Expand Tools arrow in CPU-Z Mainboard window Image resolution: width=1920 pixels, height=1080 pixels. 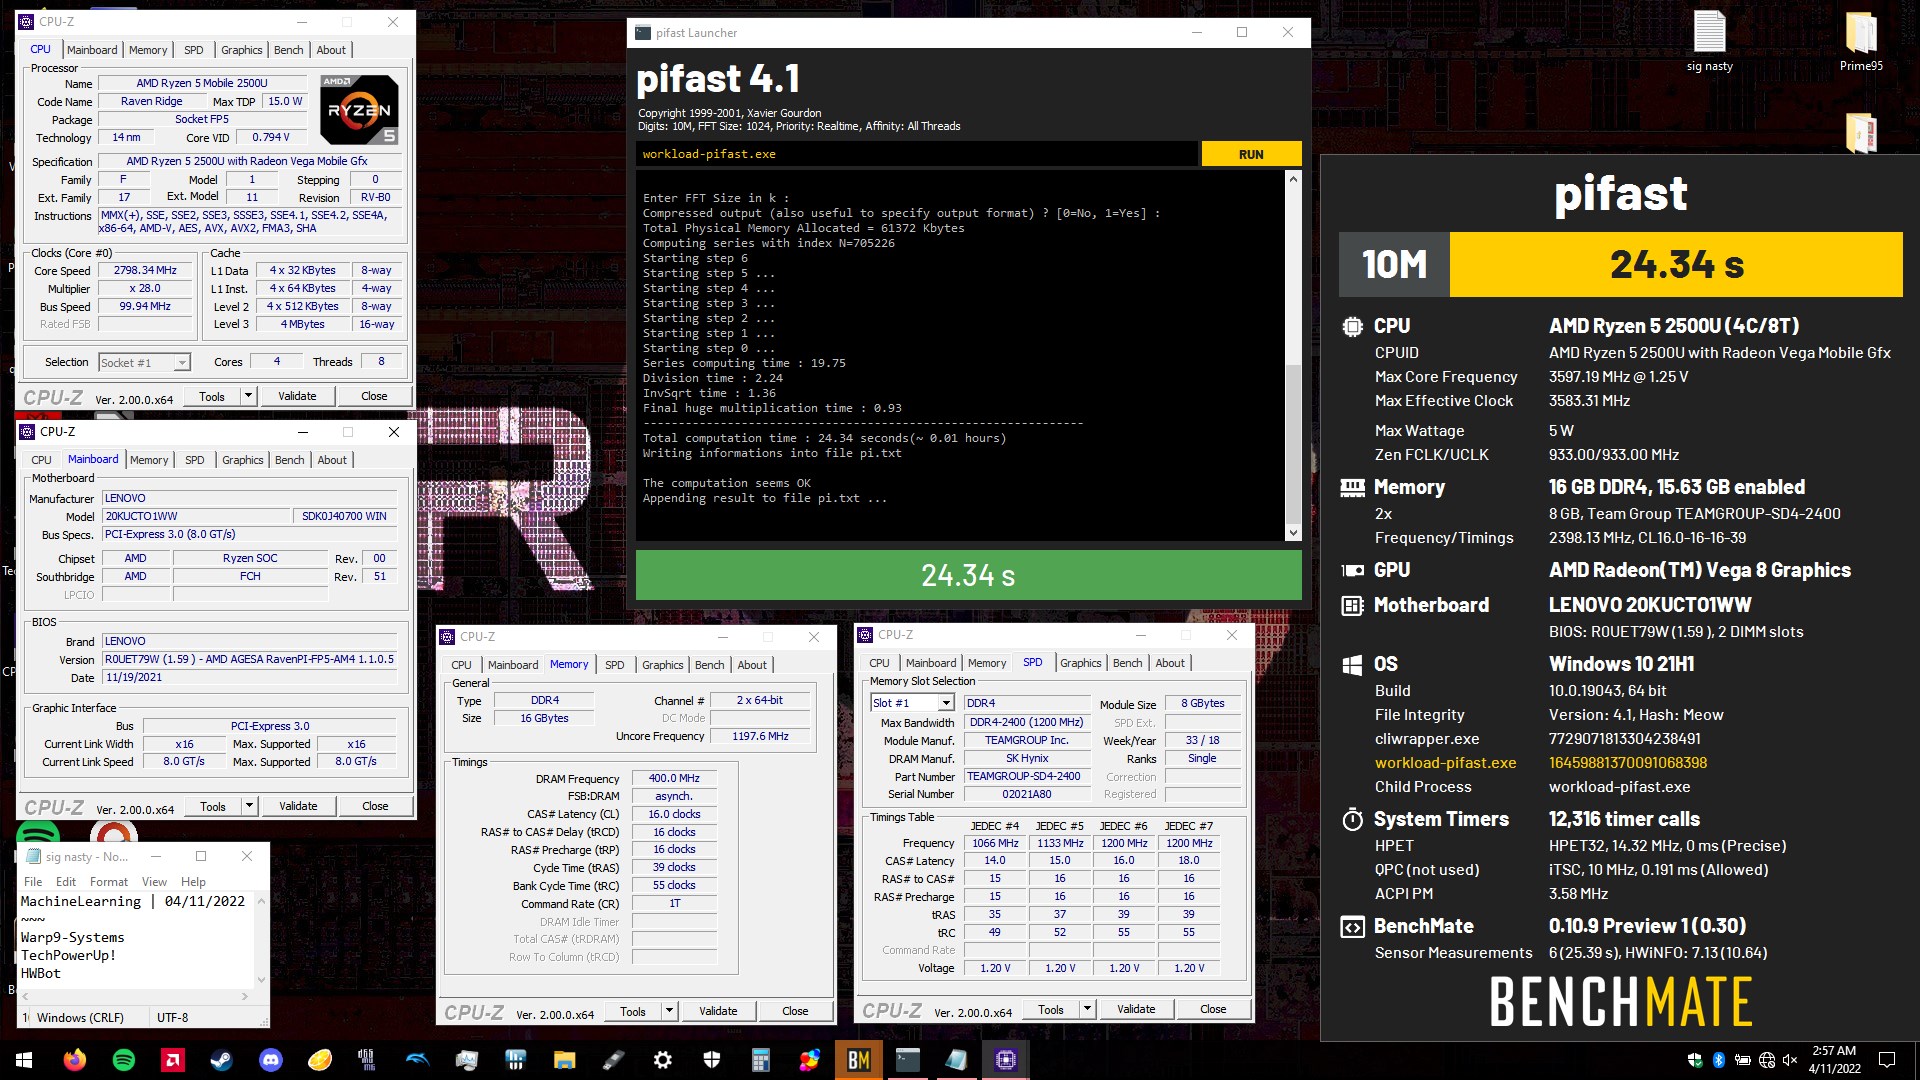click(249, 806)
